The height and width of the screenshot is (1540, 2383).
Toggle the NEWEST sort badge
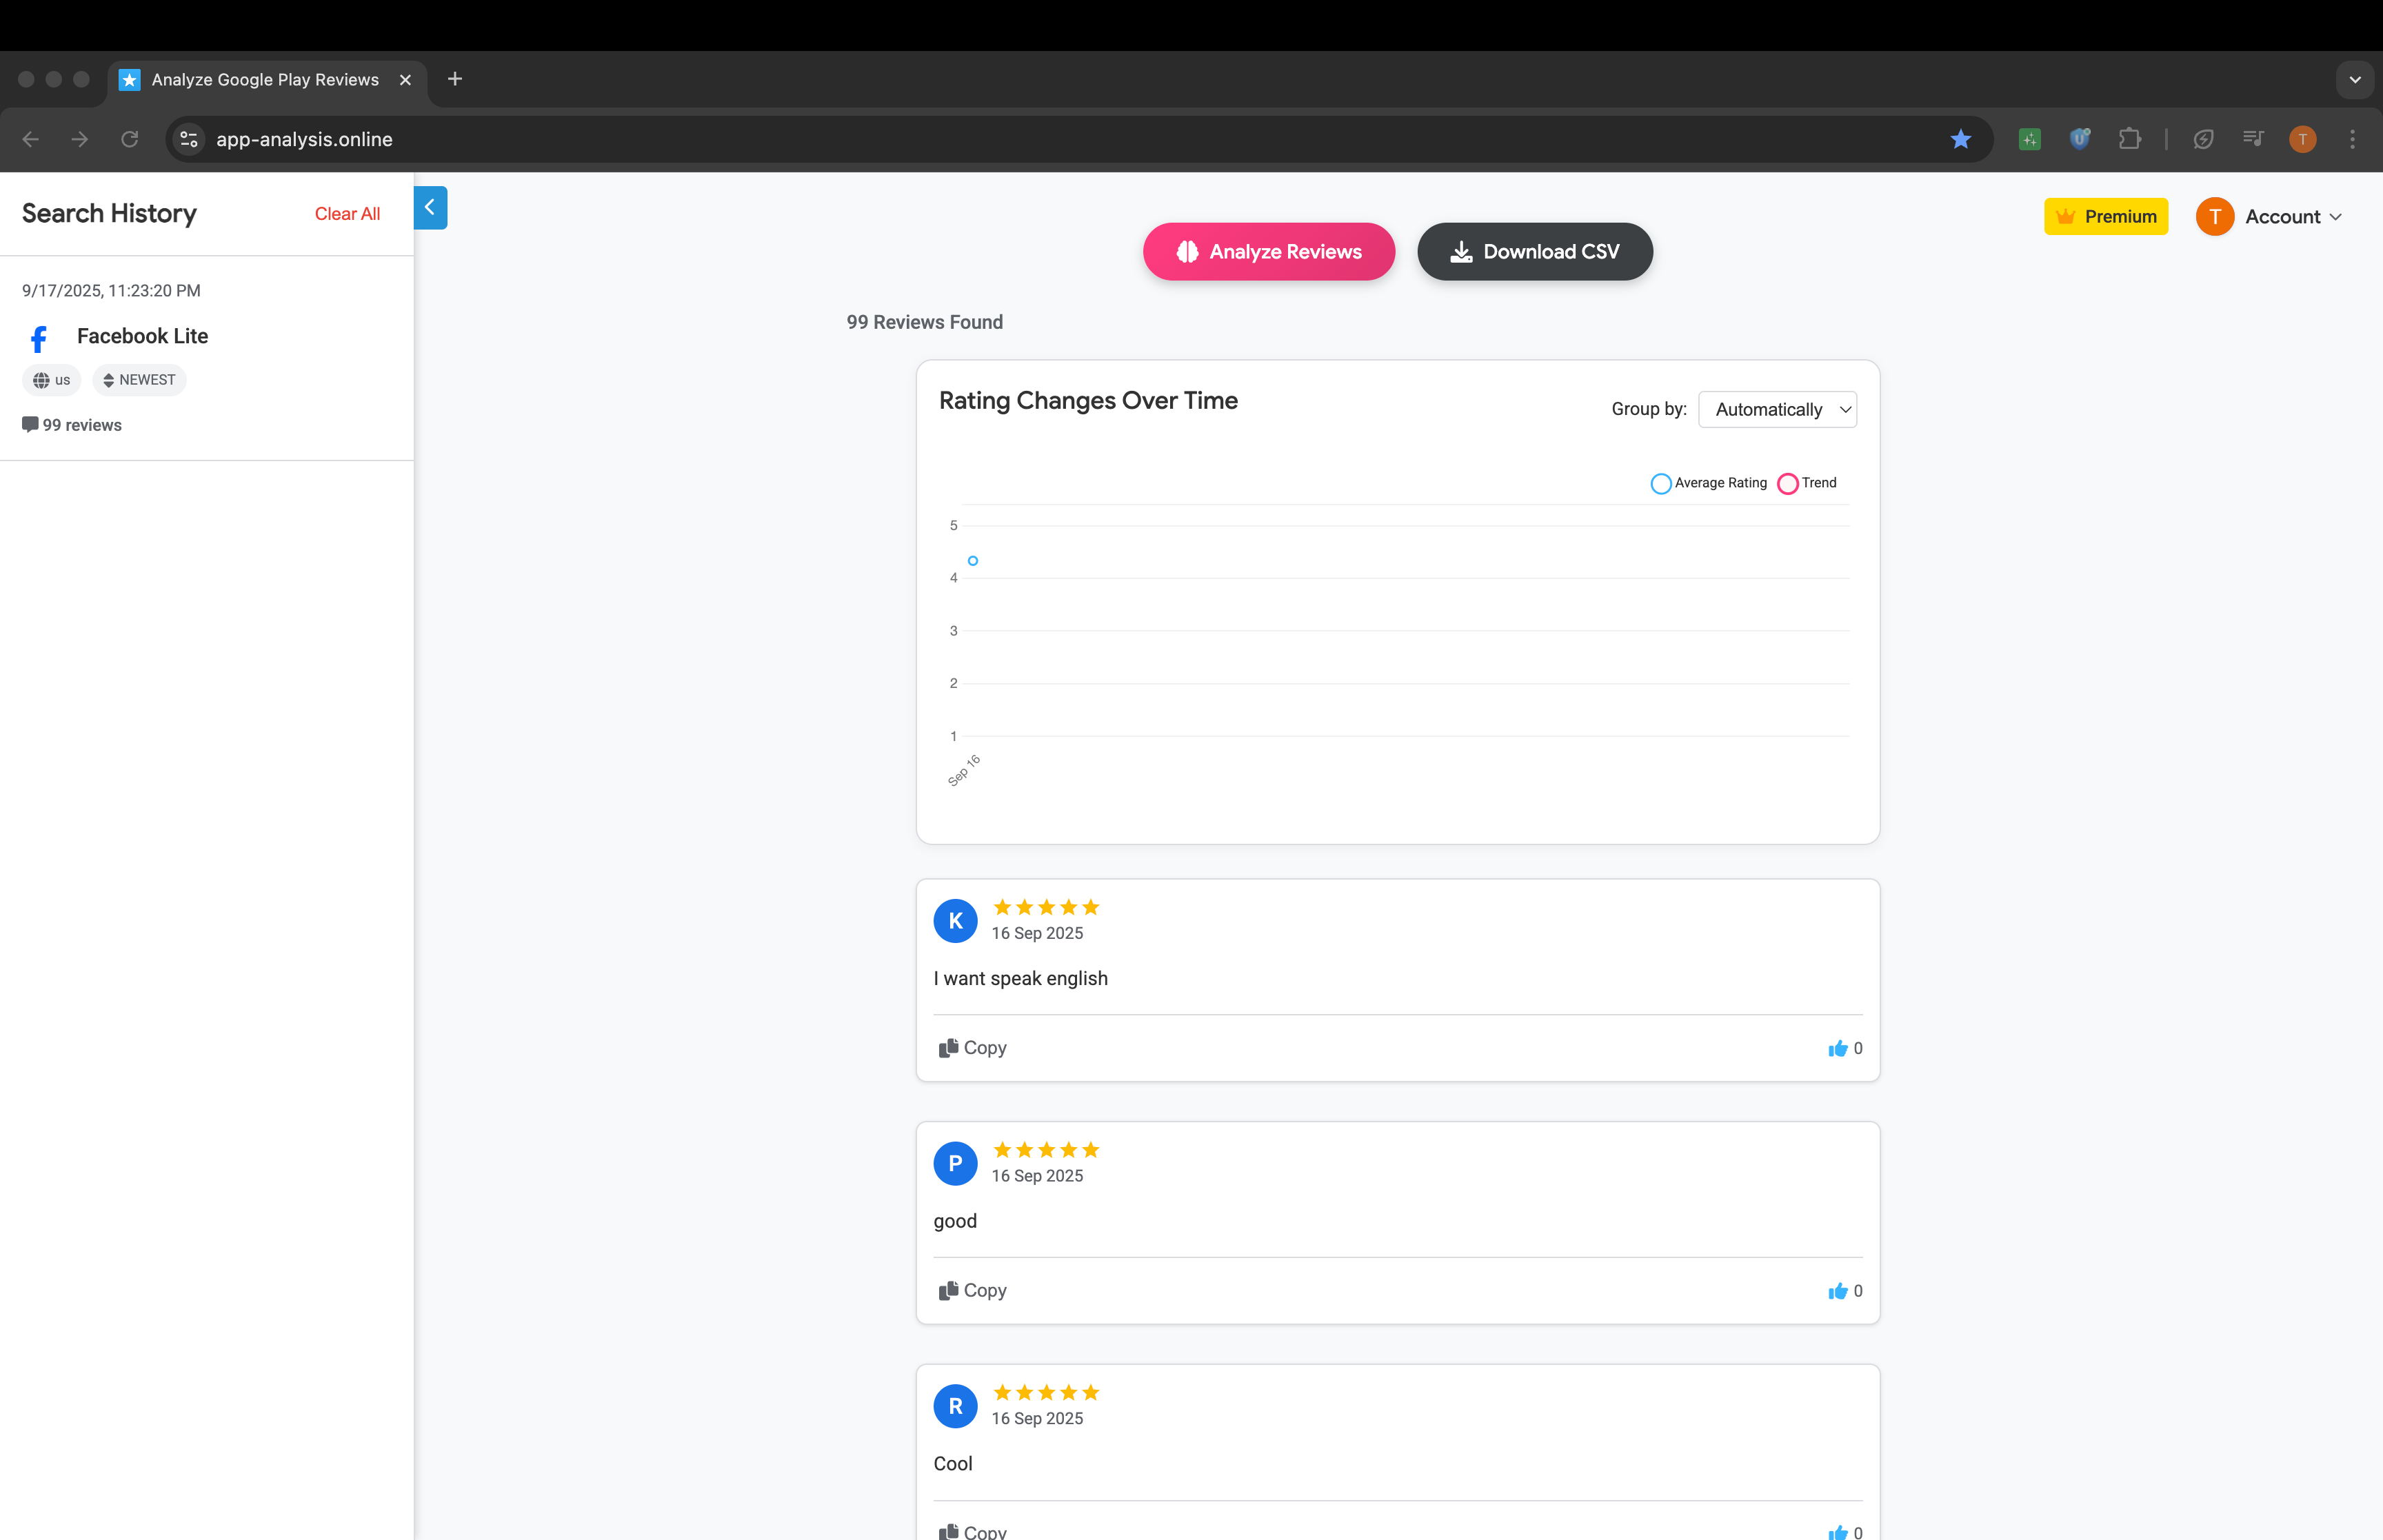139,380
